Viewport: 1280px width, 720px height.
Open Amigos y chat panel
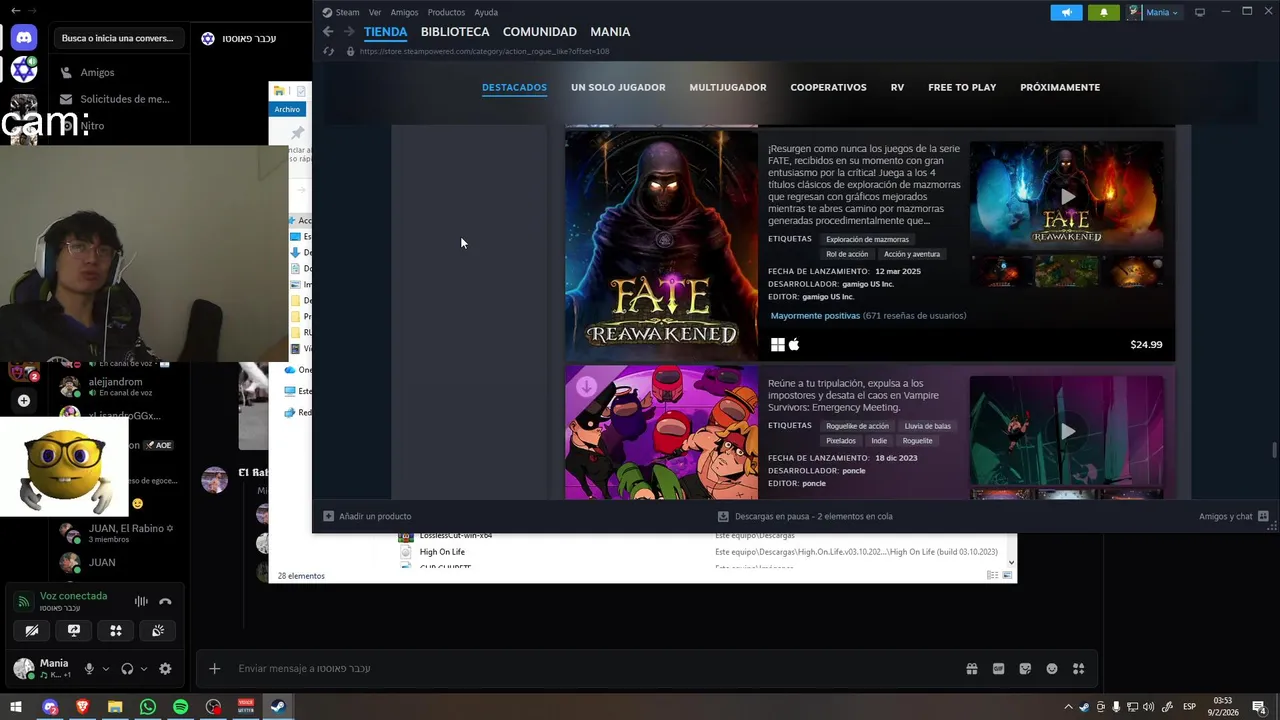[x=1234, y=516]
